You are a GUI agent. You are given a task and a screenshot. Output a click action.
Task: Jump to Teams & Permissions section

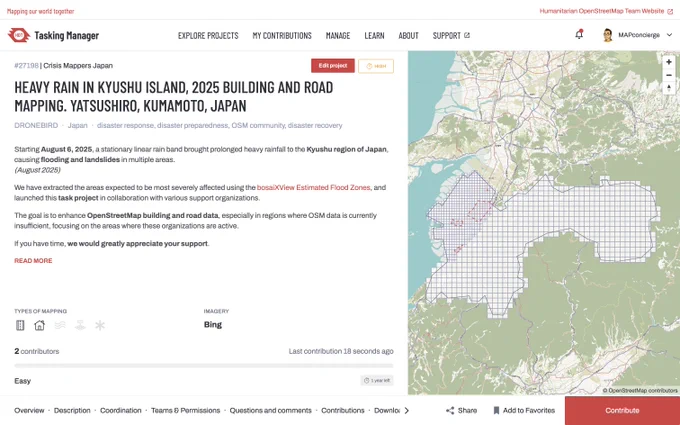click(x=186, y=410)
